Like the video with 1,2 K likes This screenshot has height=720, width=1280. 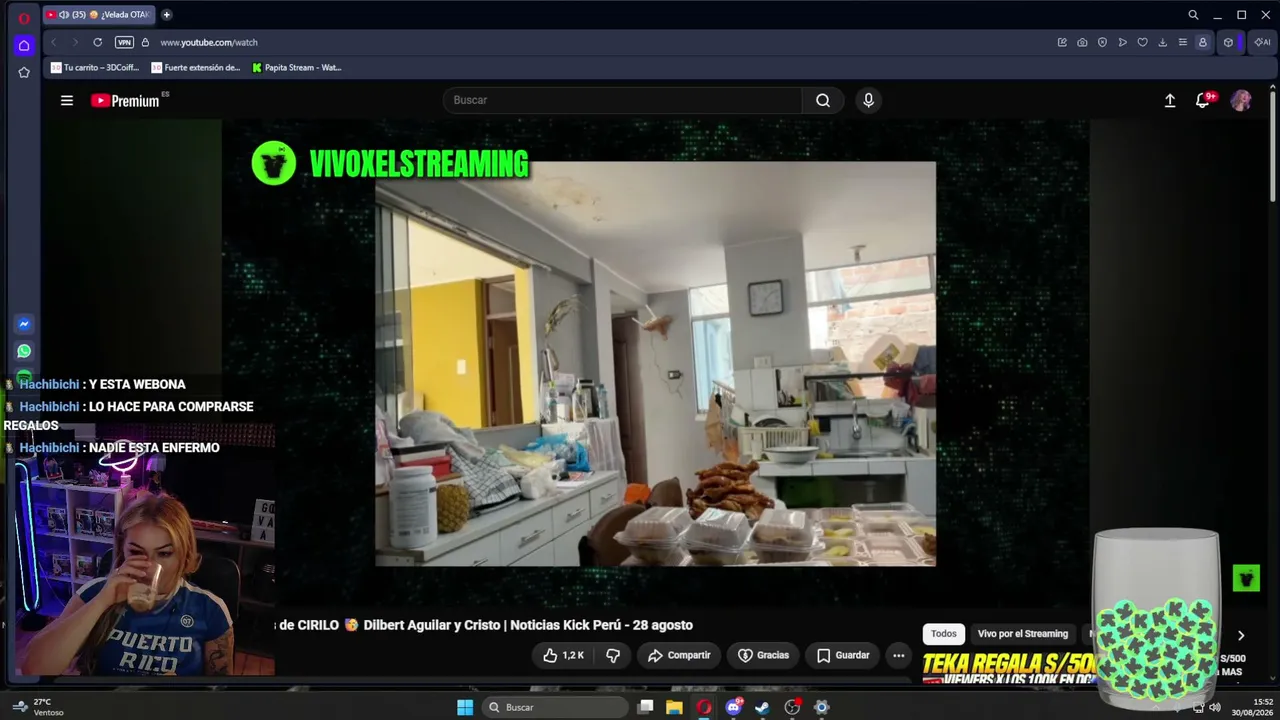(563, 655)
